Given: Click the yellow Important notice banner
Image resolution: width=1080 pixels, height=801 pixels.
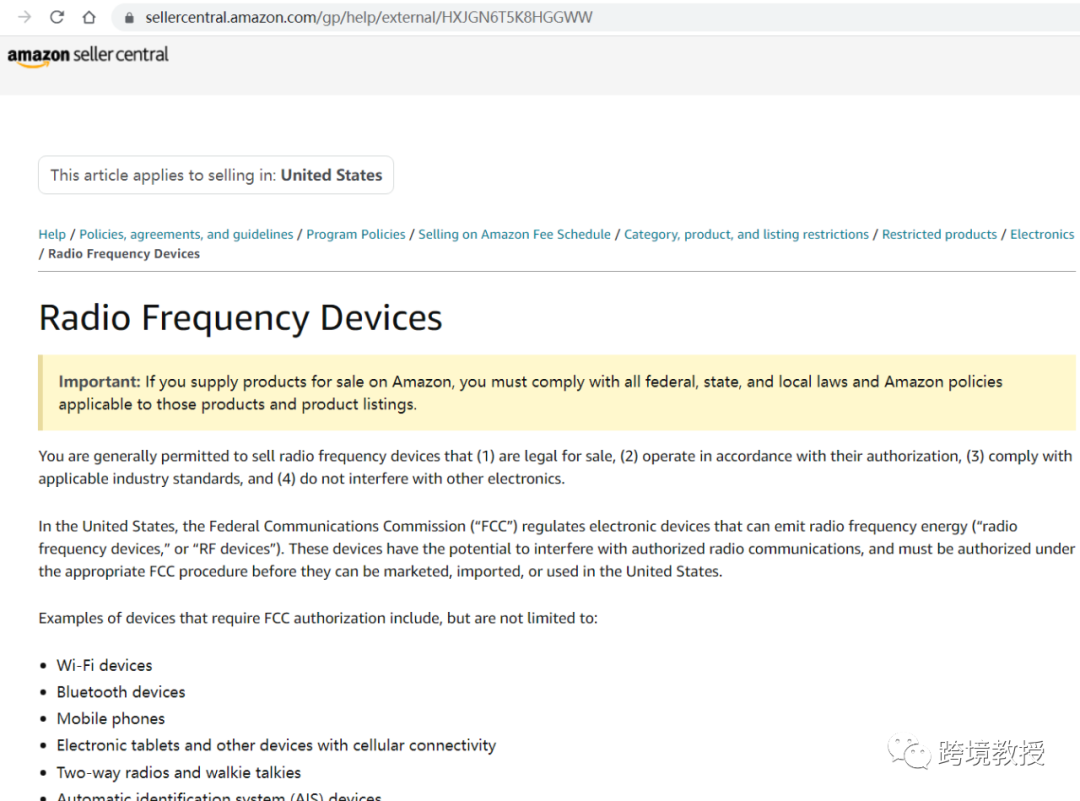Looking at the screenshot, I should pos(556,393).
